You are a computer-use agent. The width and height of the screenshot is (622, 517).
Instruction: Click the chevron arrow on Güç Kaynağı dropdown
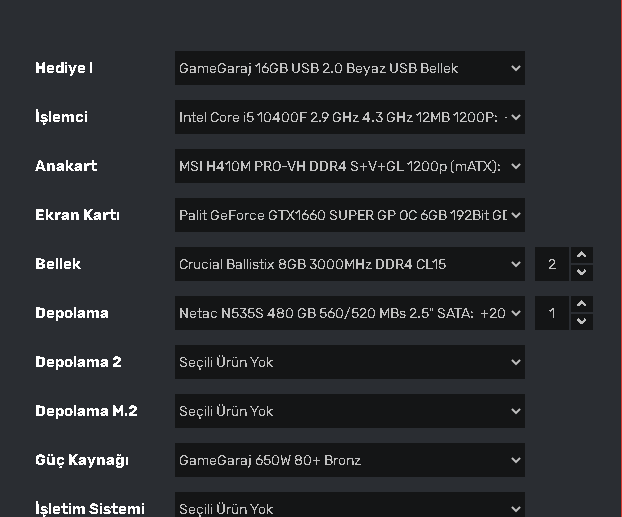(515, 460)
